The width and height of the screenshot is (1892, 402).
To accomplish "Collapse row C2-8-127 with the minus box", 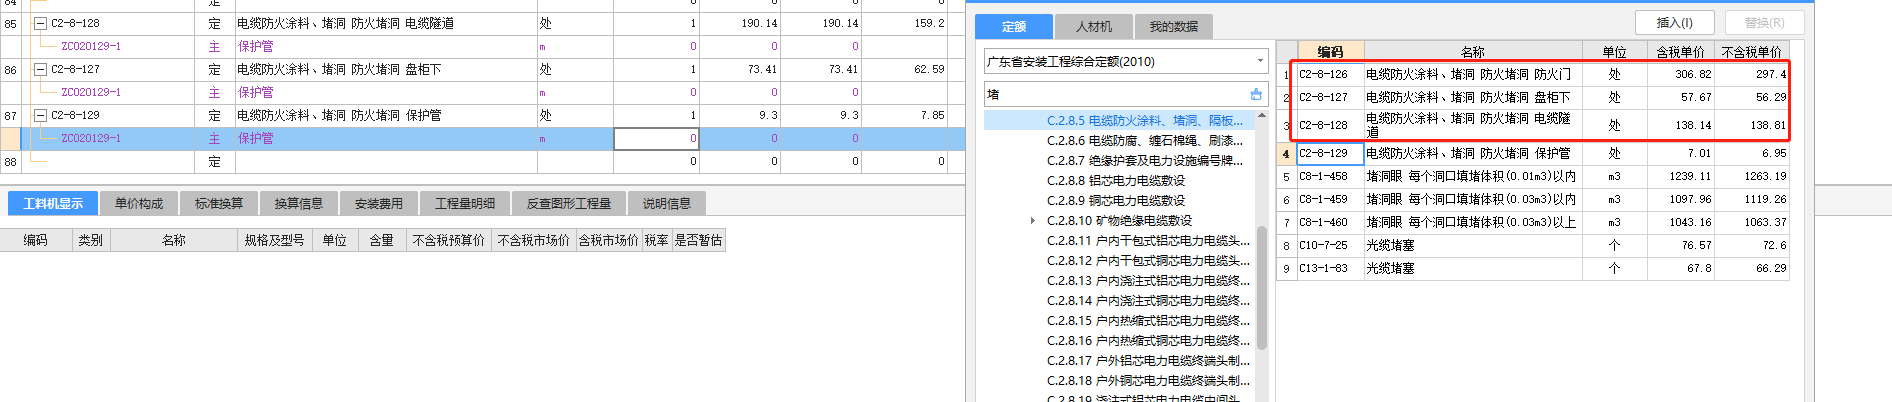I will 41,69.
